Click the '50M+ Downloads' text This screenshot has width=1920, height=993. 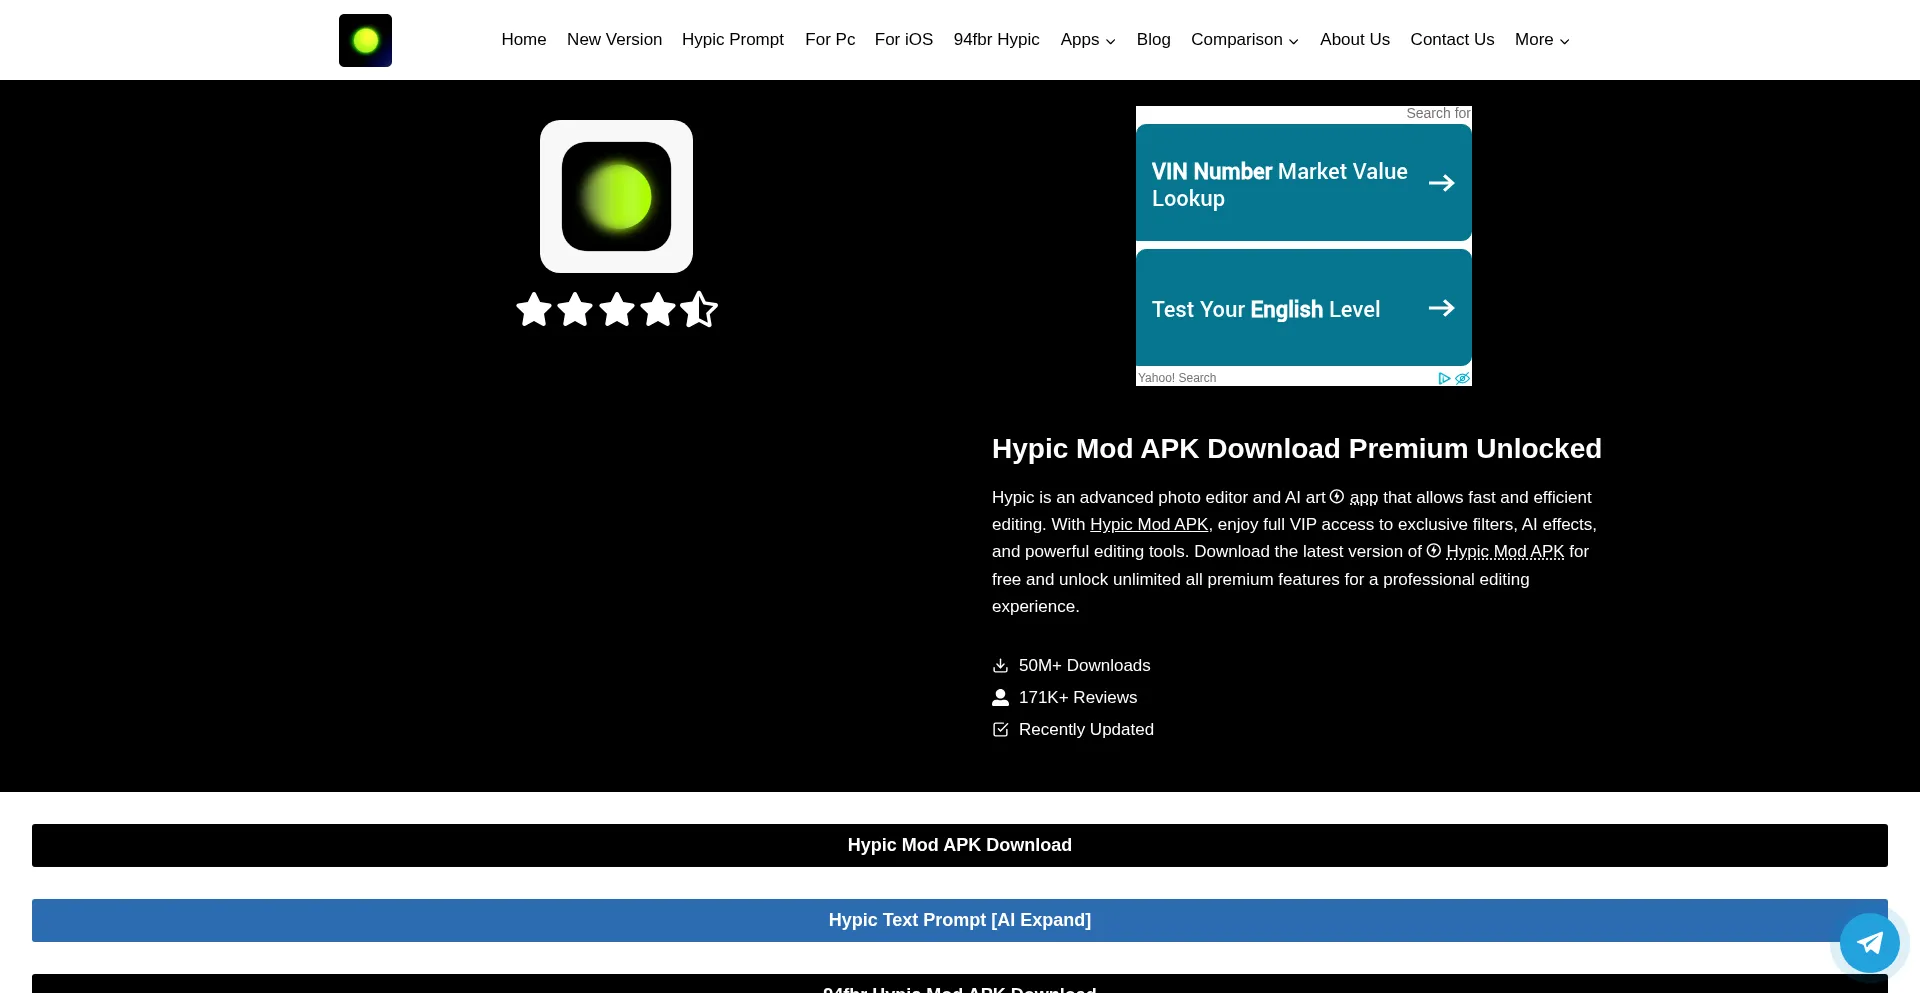pos(1085,666)
